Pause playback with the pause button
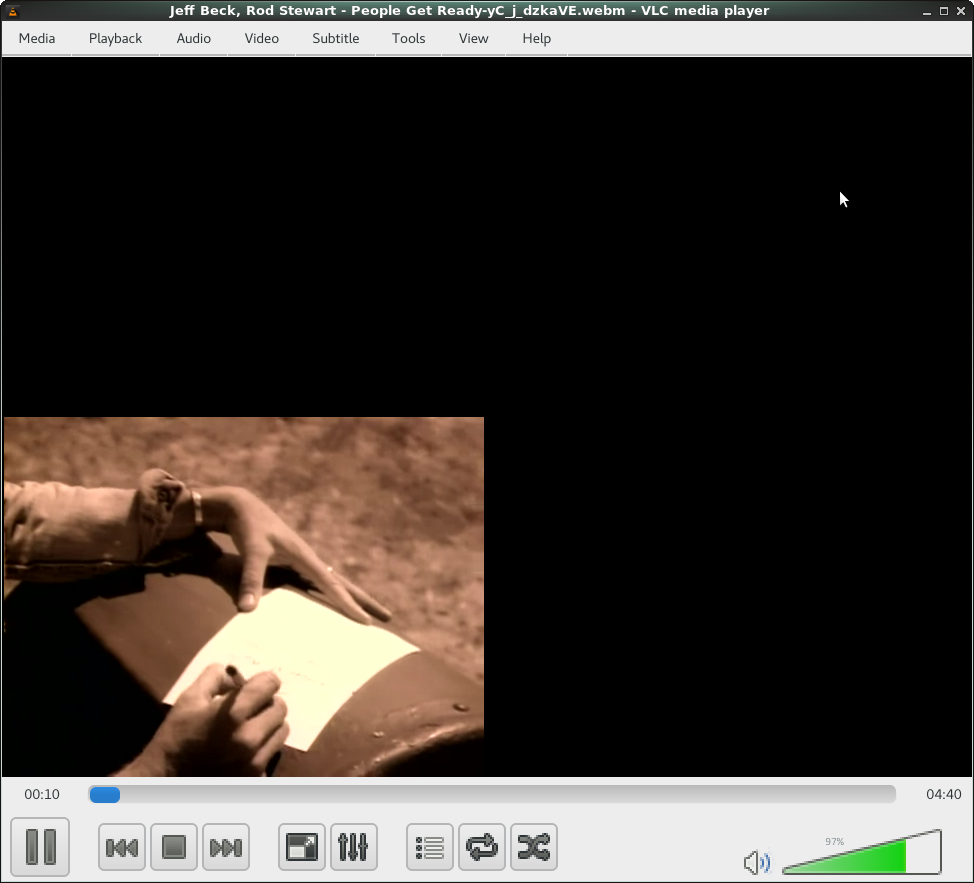 [40, 846]
